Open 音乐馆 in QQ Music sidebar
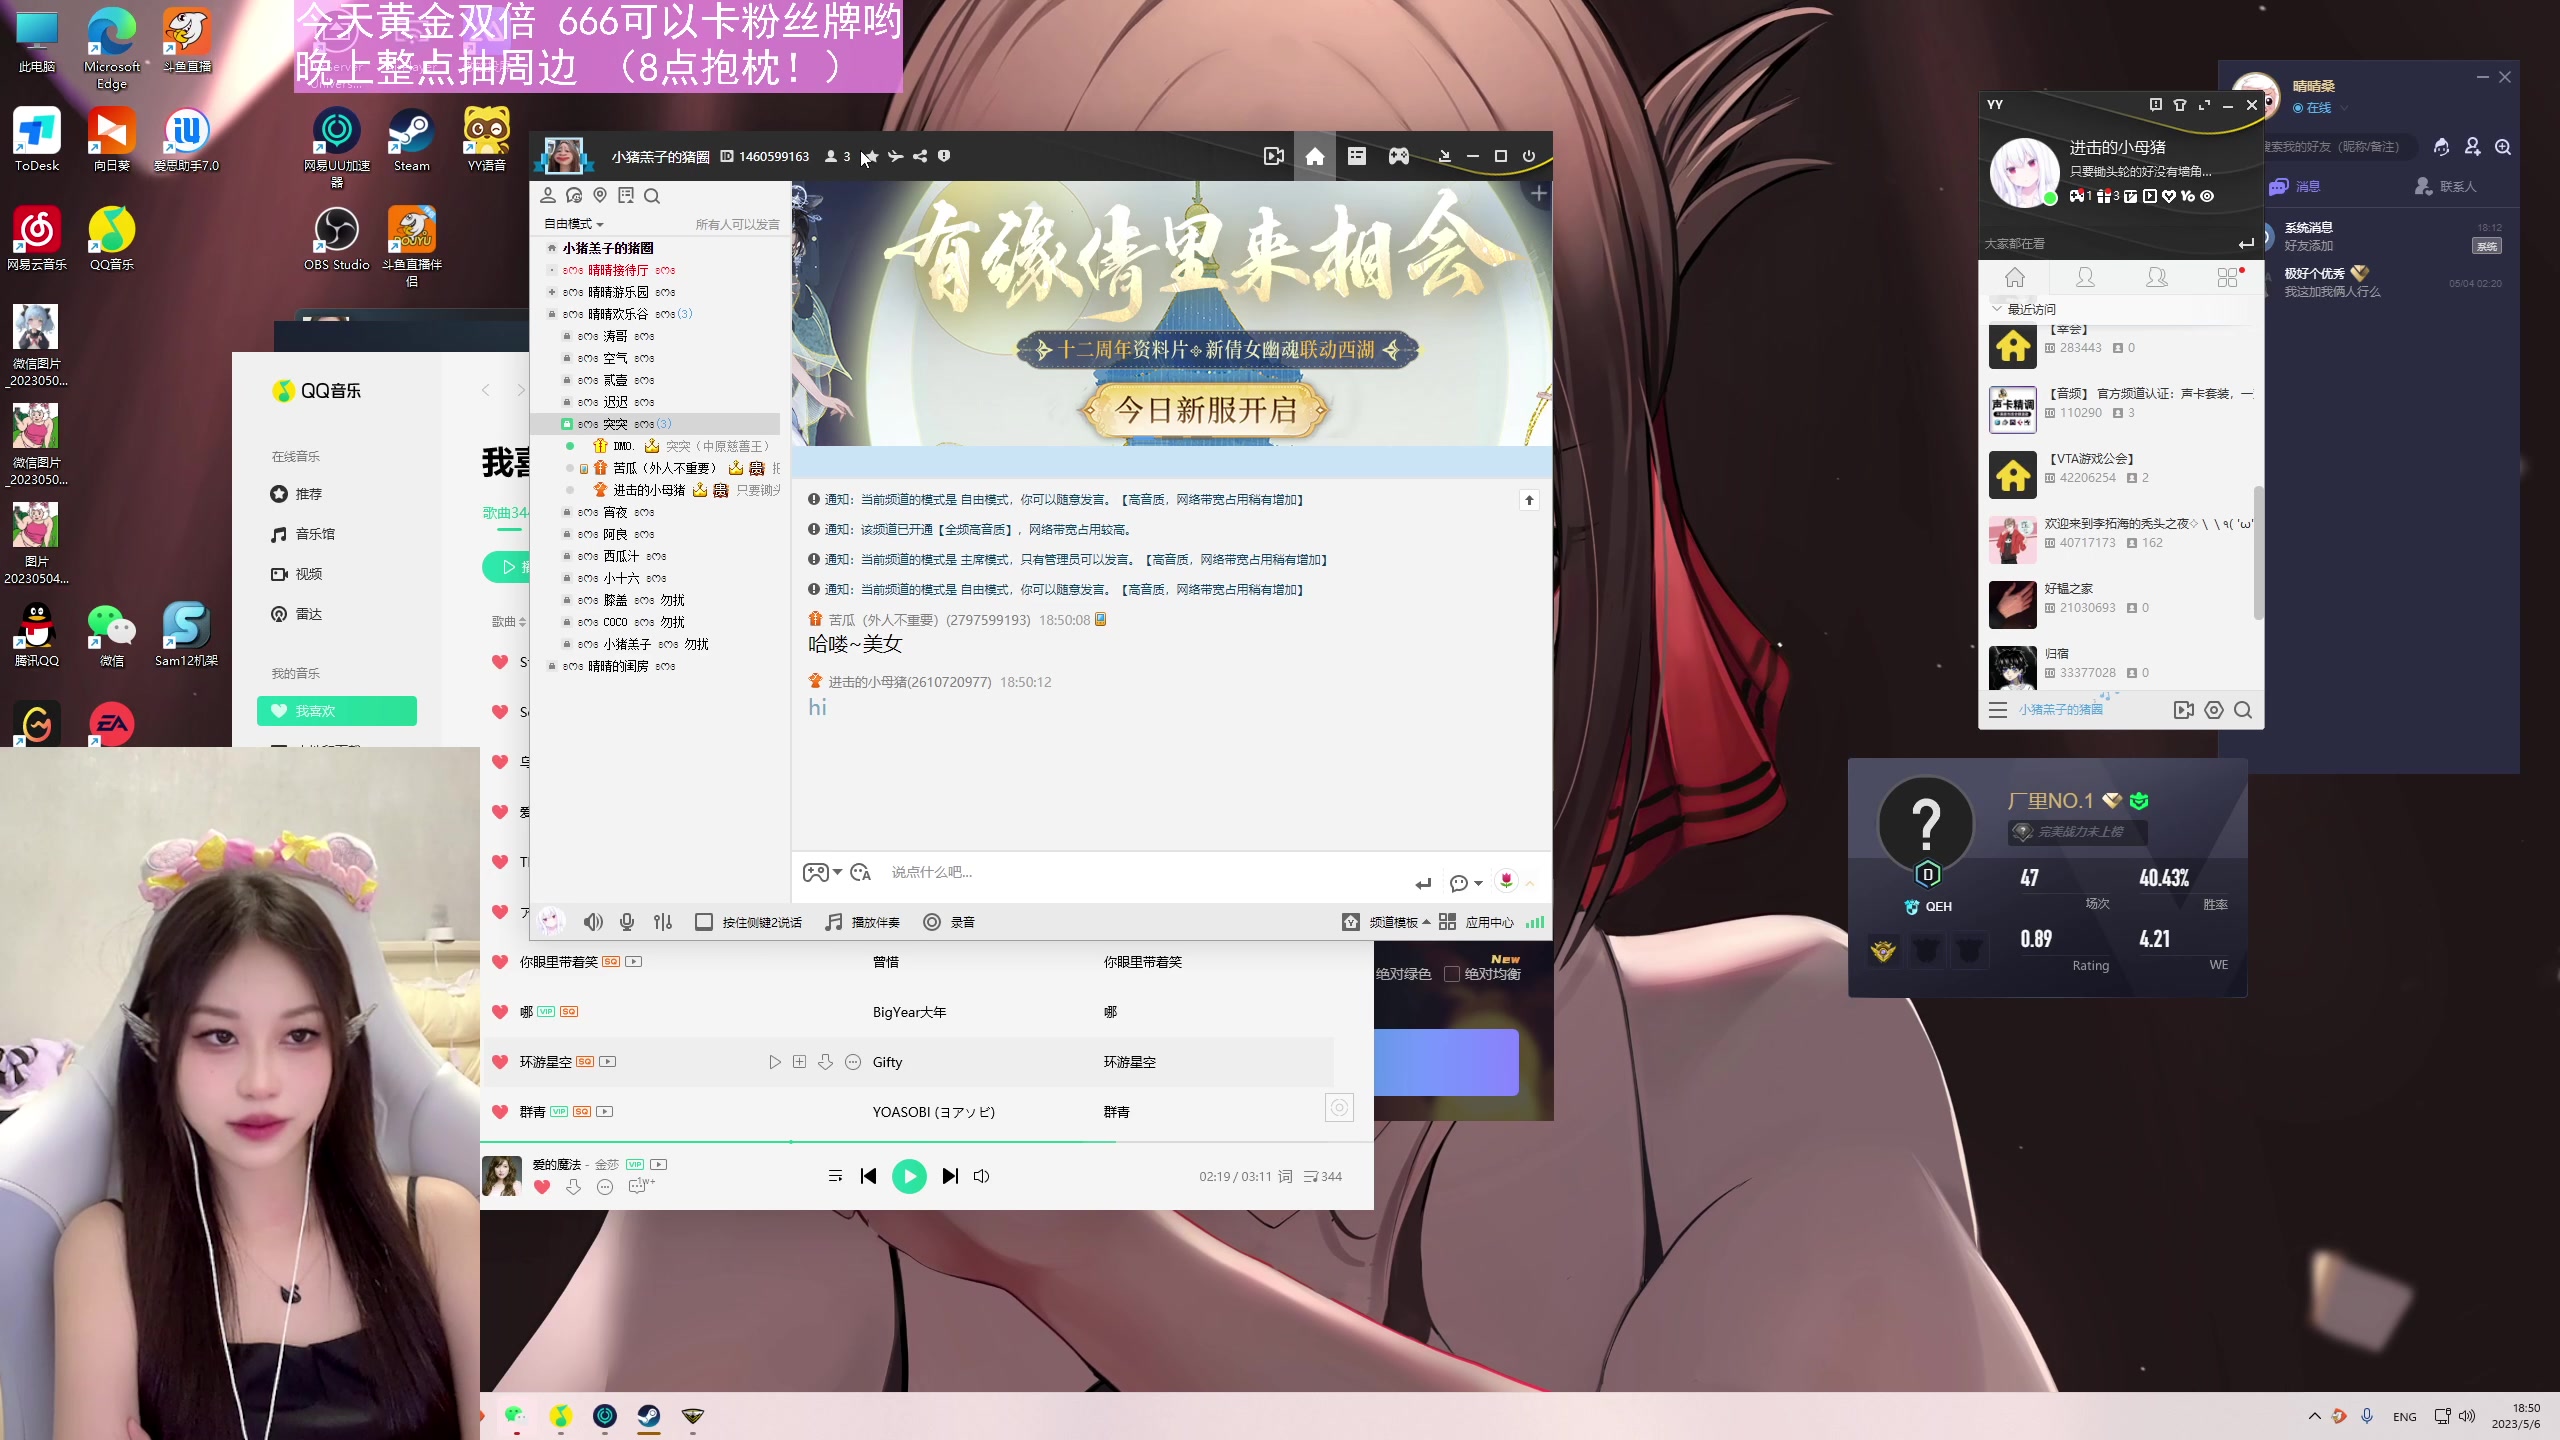This screenshot has height=1440, width=2560. tap(304, 534)
